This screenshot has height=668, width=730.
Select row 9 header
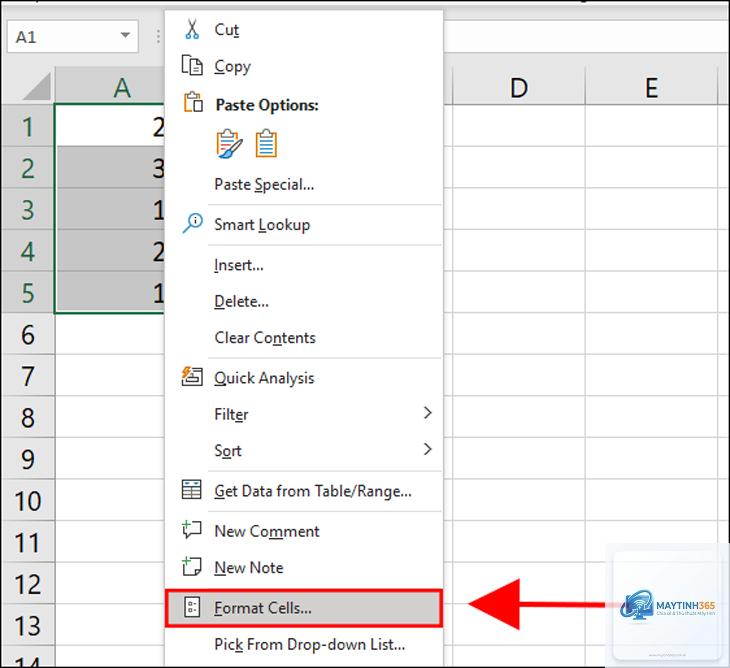(28, 459)
